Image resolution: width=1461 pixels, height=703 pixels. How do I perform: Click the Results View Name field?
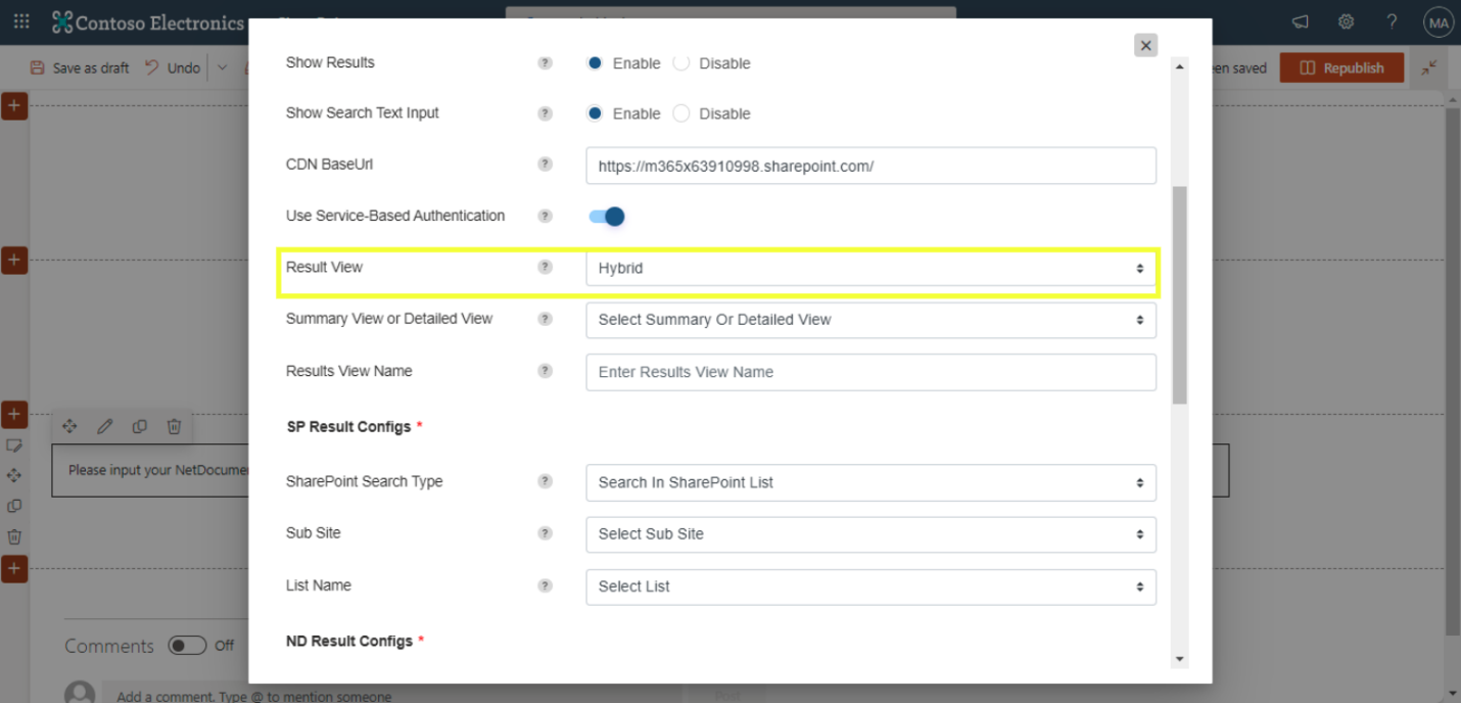[871, 372]
